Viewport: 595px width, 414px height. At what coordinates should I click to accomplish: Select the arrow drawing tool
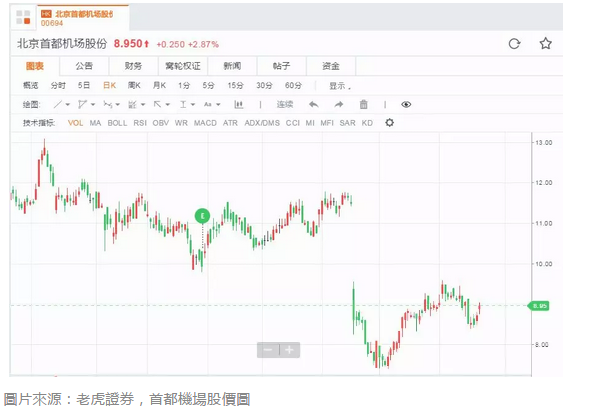click(157, 104)
